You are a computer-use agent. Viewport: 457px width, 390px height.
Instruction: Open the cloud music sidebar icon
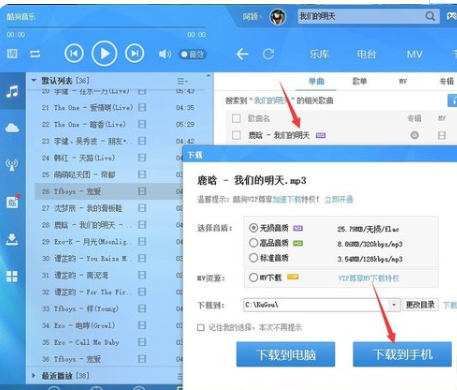(12, 128)
